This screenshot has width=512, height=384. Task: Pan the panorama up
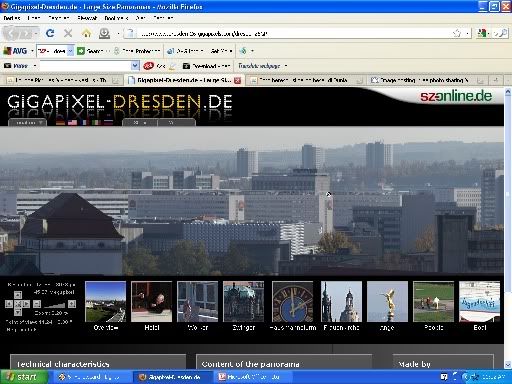pyautogui.click(x=18, y=295)
